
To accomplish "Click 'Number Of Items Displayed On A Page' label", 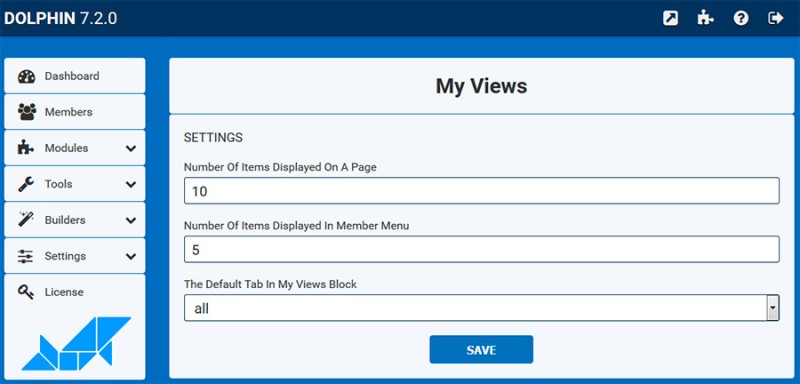I will [x=280, y=167].
